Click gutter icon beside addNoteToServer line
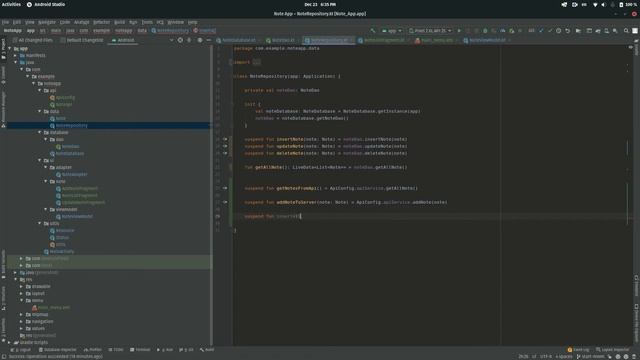This screenshot has height=360, width=640. pyautogui.click(x=225, y=202)
